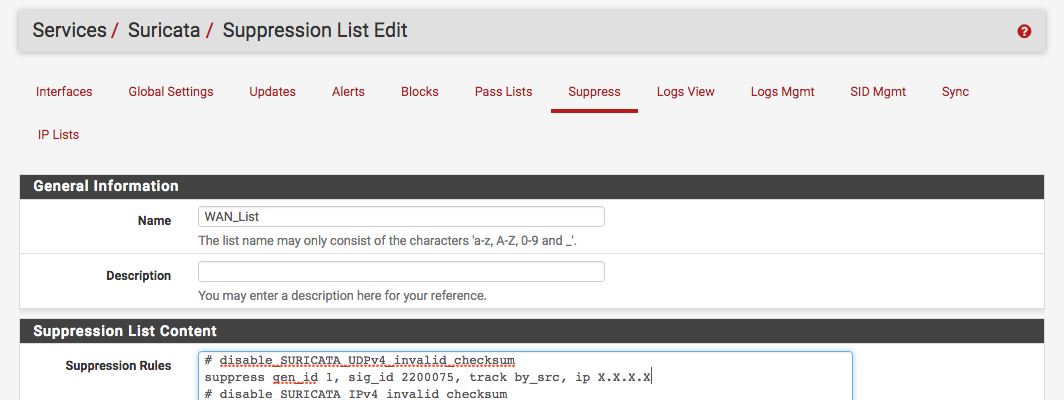The image size is (1064, 400).
Task: Go to the Sync tab
Action: coord(955,92)
